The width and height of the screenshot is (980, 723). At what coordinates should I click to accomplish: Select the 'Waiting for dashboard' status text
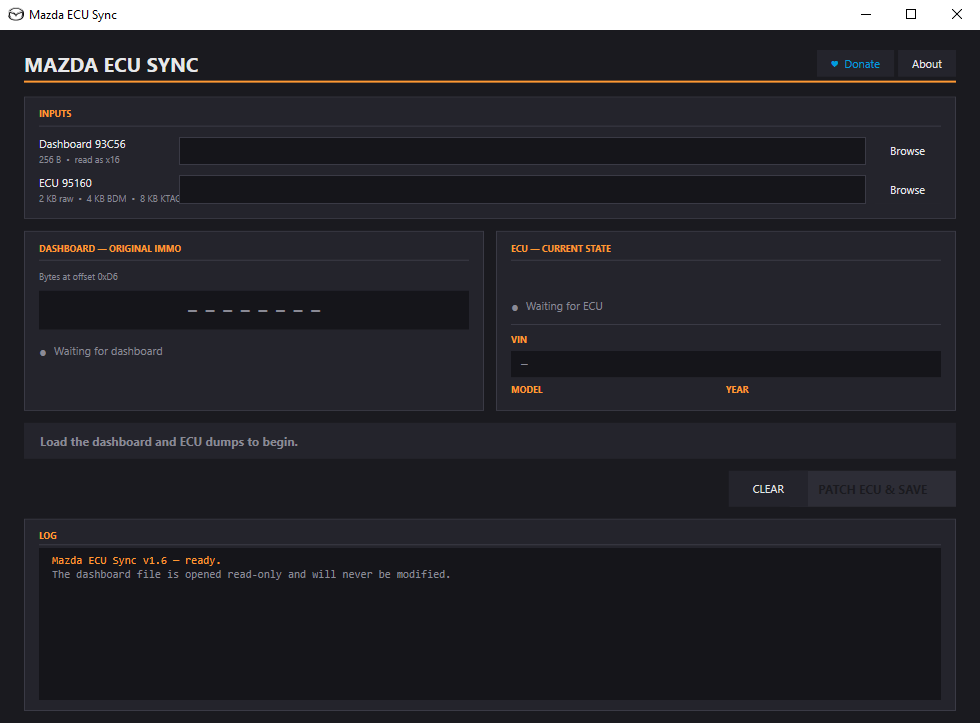pyautogui.click(x=108, y=351)
